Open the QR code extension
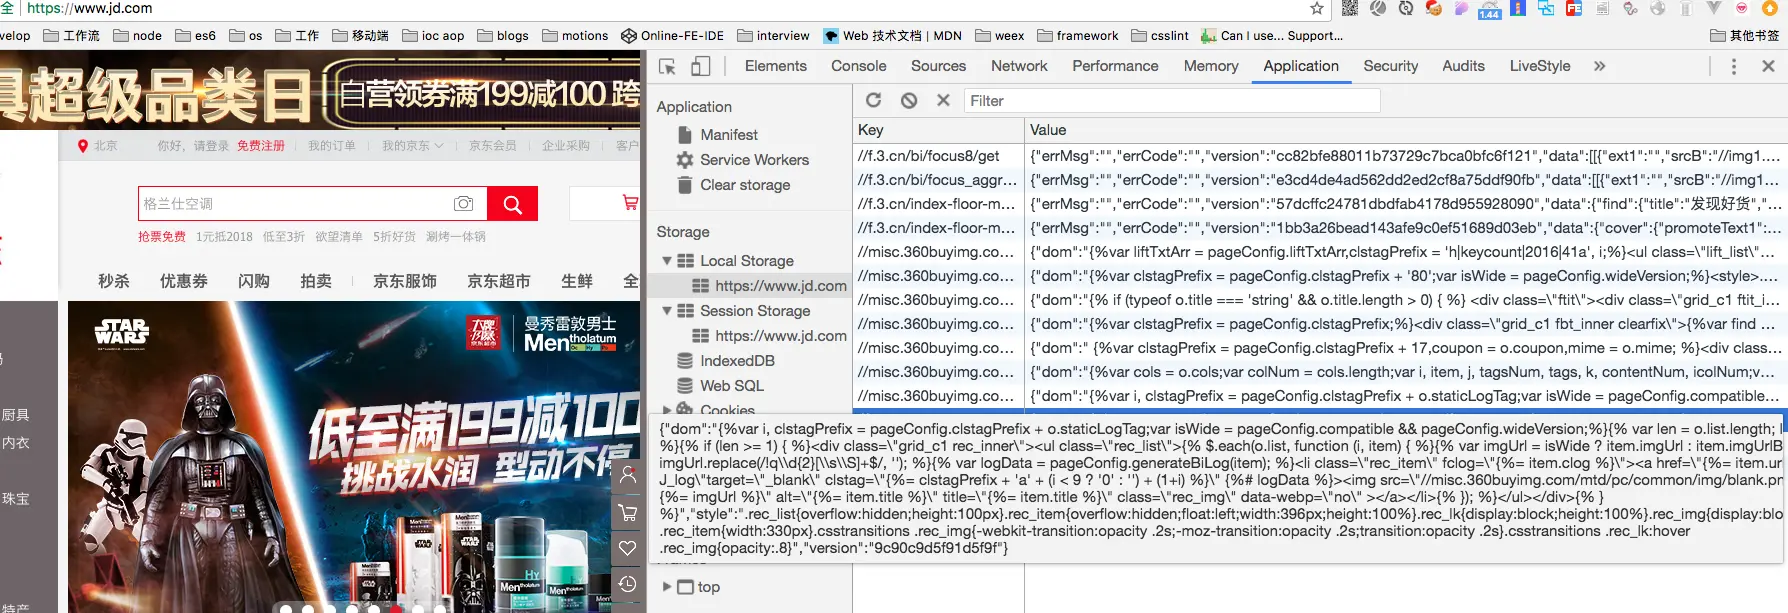This screenshot has height=613, width=1788. (x=1350, y=8)
